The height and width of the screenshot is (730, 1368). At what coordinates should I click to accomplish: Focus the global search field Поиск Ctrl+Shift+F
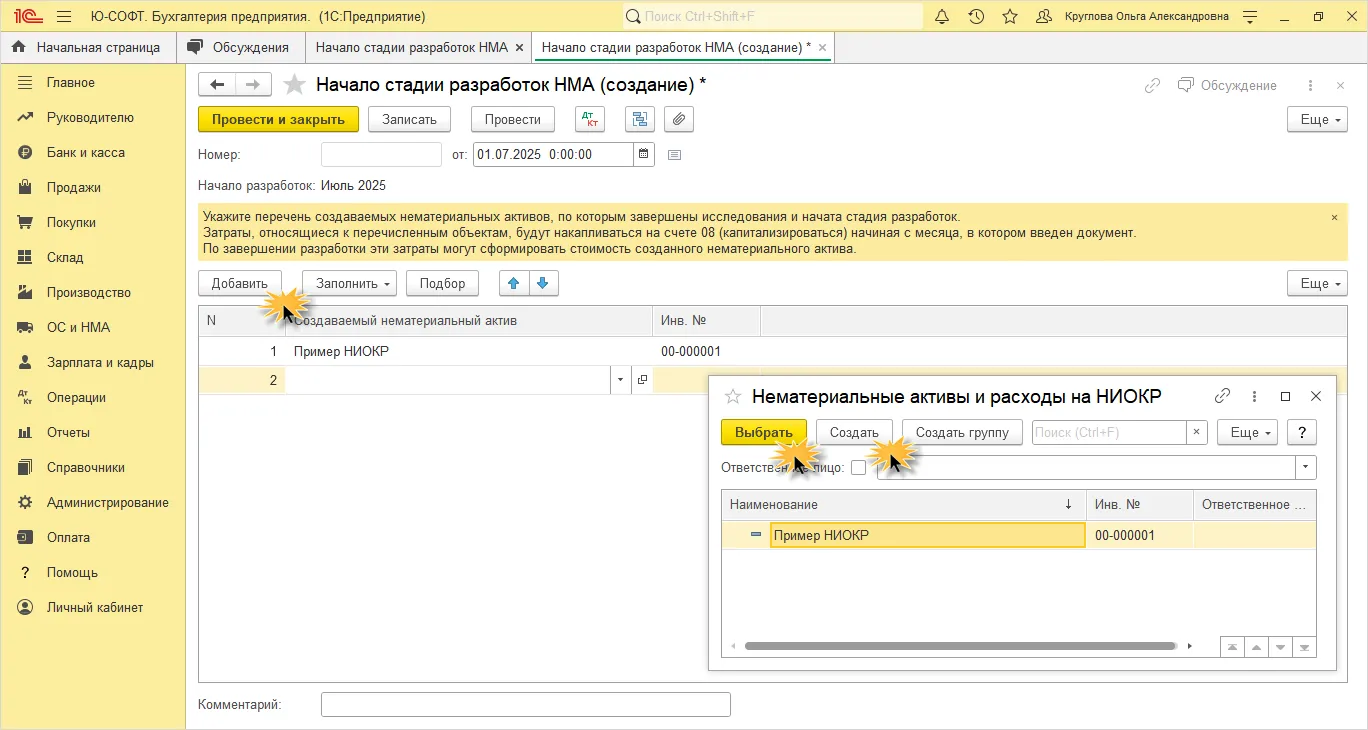pos(774,16)
